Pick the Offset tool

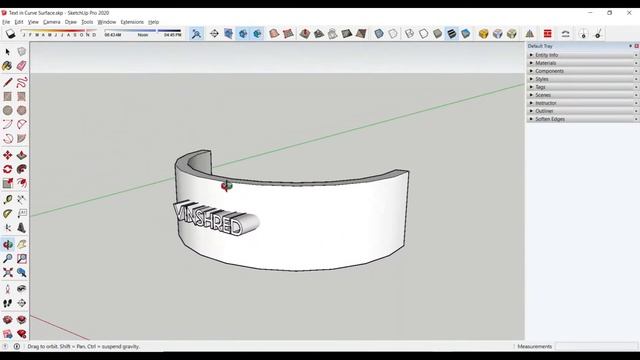pos(22,183)
